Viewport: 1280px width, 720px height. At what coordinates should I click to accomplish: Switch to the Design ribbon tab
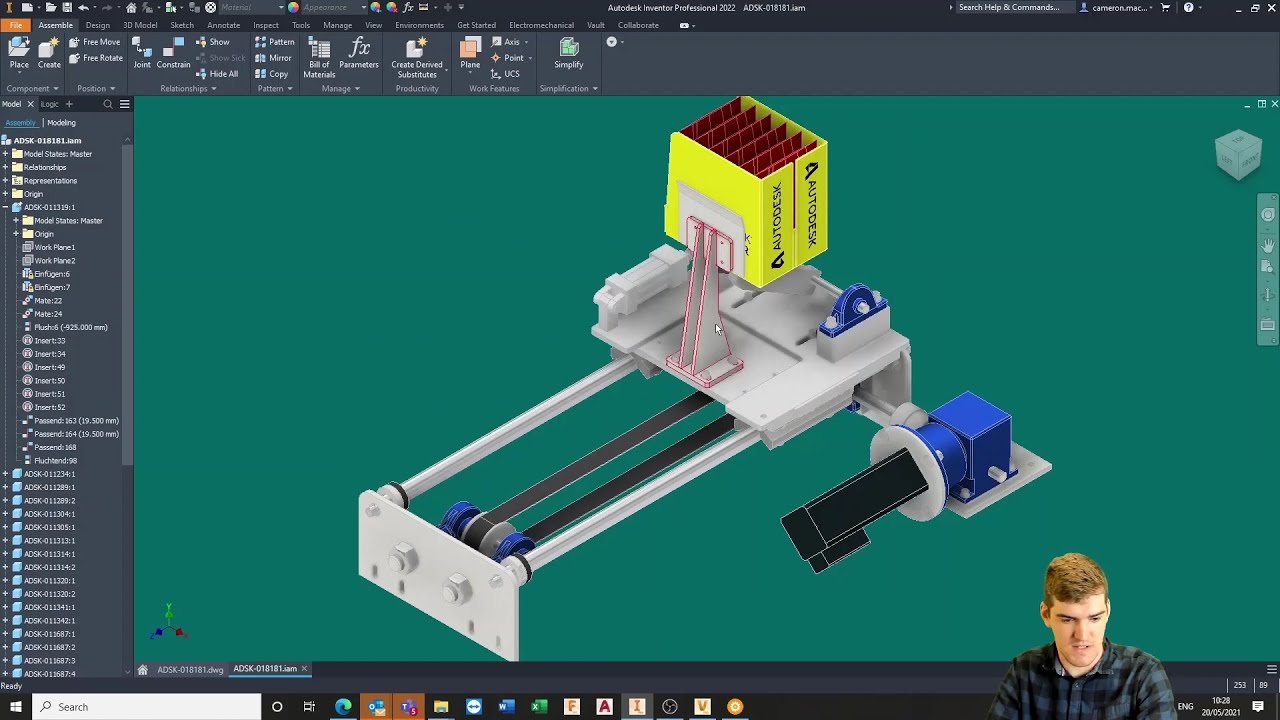point(98,25)
